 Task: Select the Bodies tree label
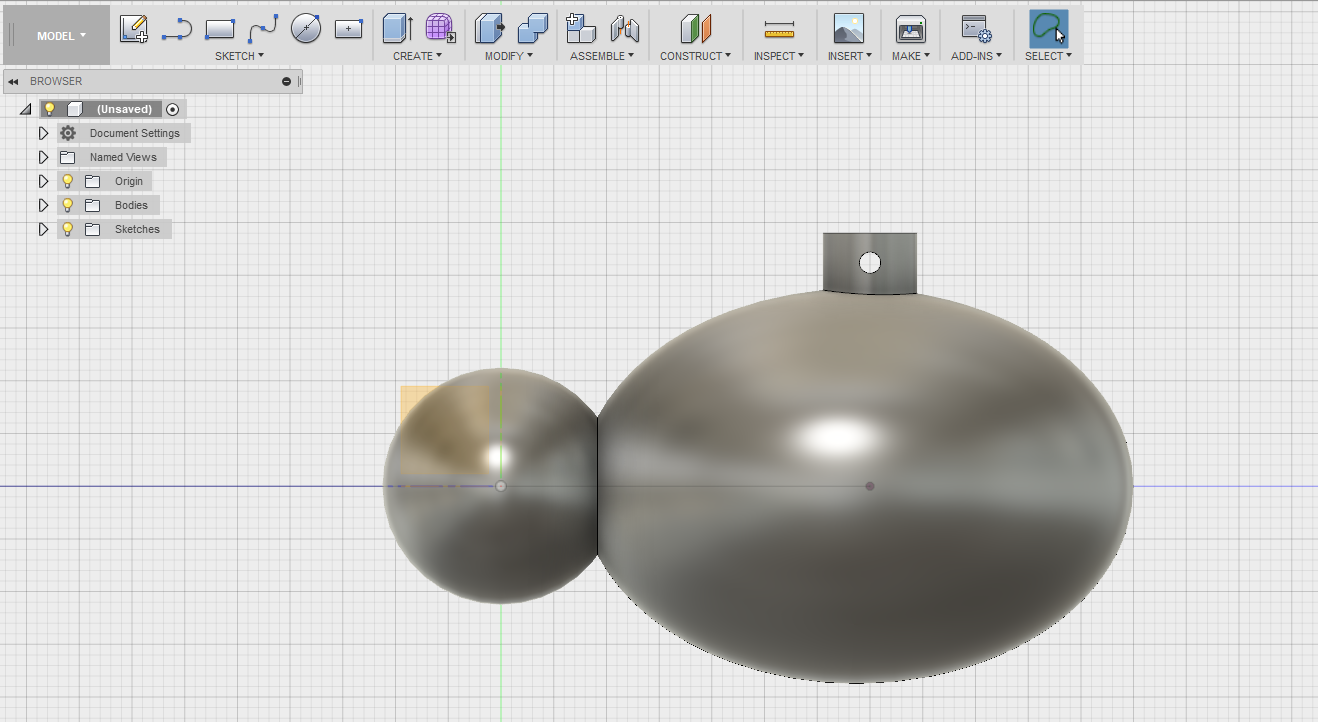coord(131,205)
